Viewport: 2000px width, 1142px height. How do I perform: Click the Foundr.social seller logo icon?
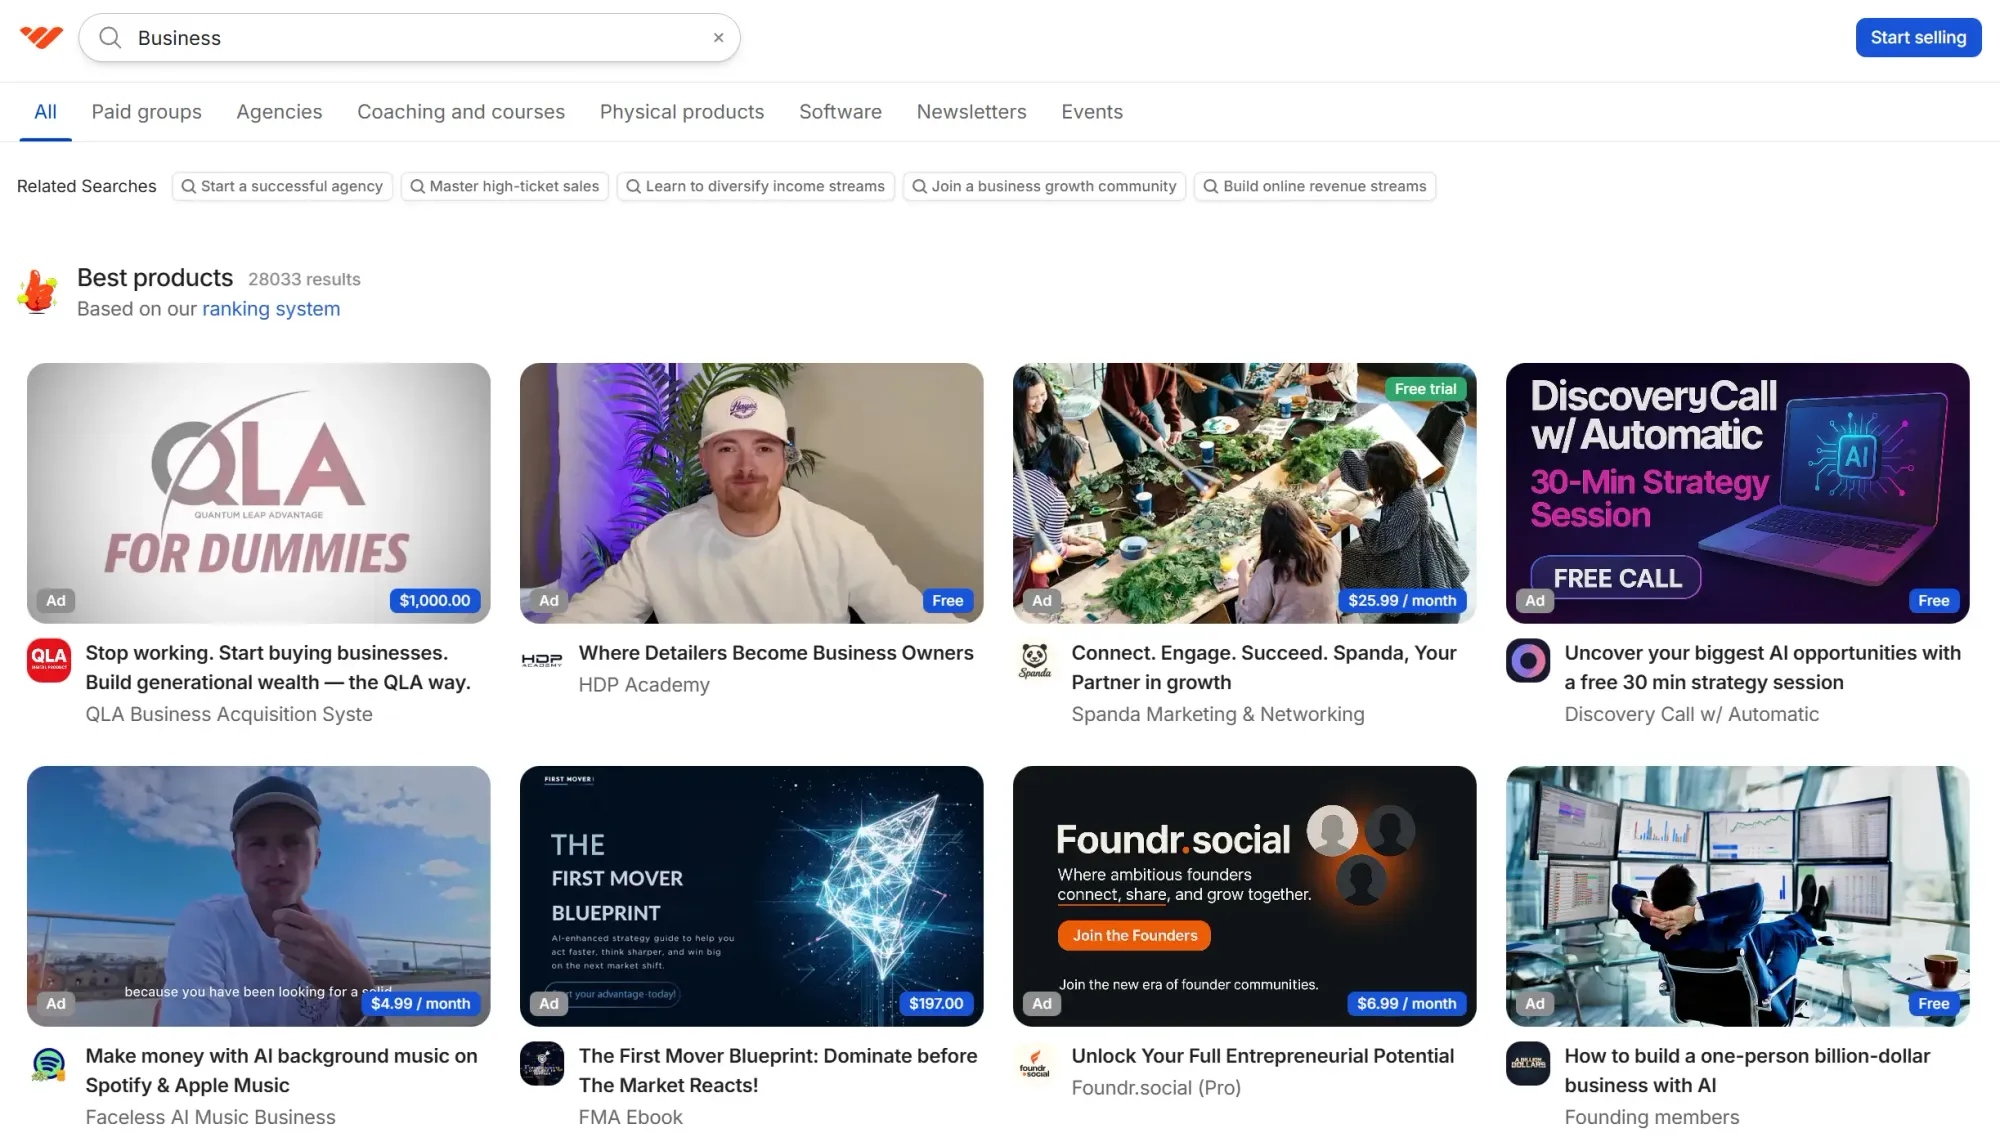point(1035,1064)
